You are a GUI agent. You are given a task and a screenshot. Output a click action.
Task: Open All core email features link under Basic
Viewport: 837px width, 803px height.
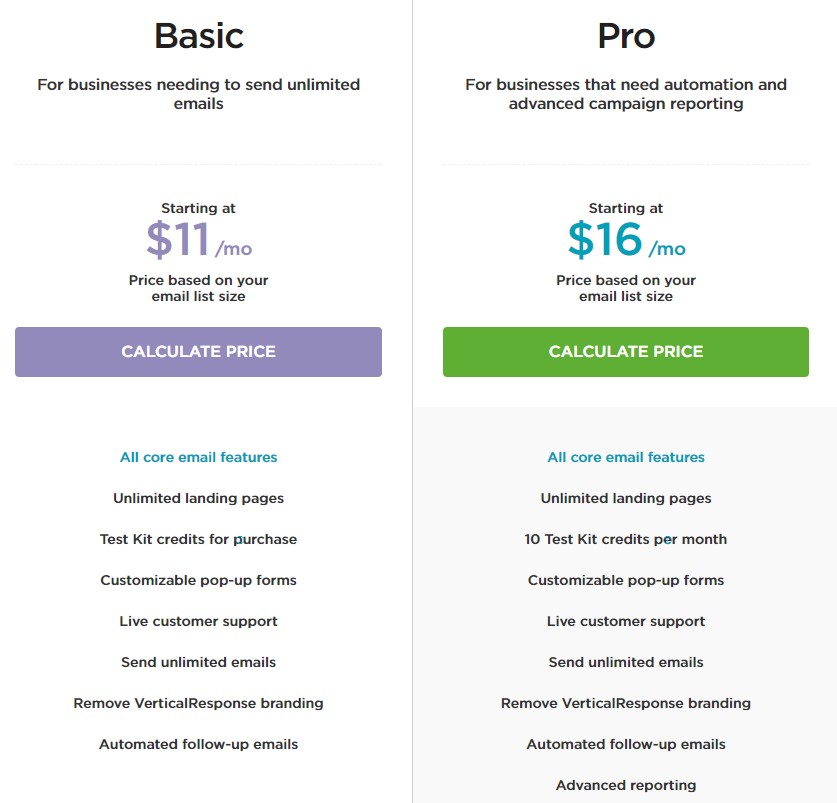(x=199, y=457)
